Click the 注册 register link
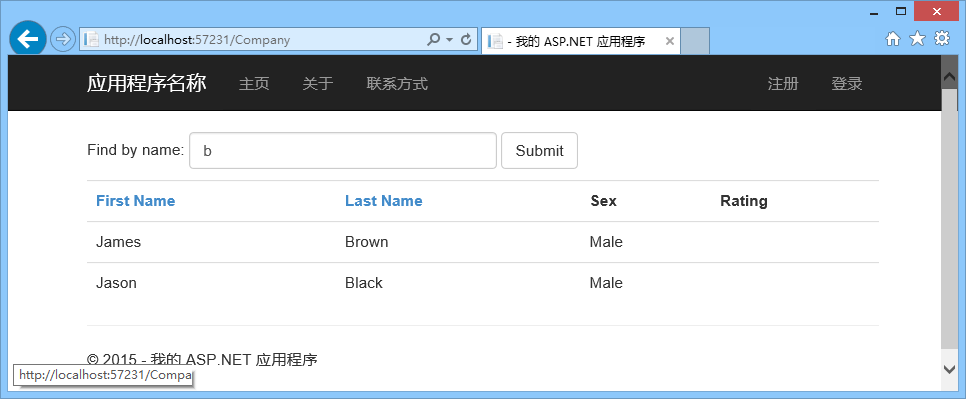966x399 pixels. click(x=783, y=84)
